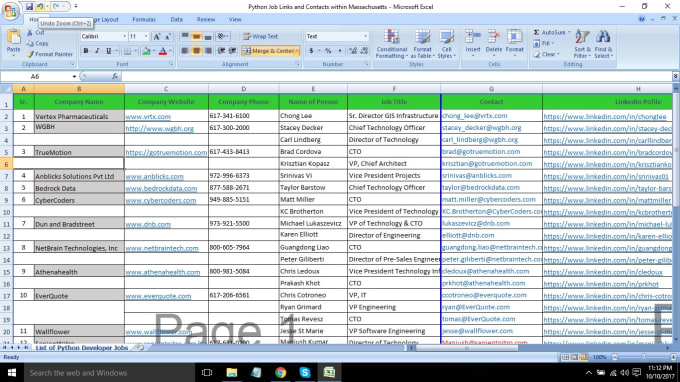
Task: Toggle Center horizontal alignment
Action: (x=196, y=51)
